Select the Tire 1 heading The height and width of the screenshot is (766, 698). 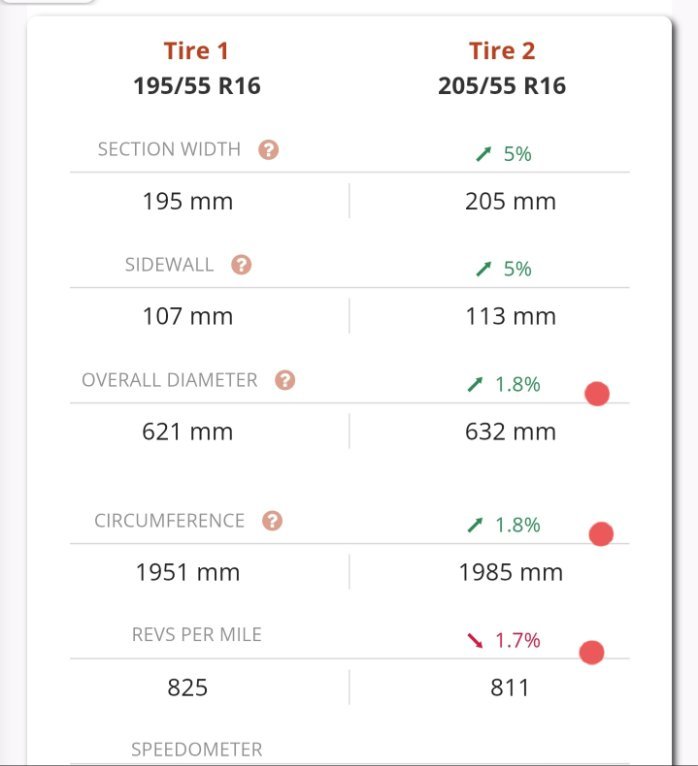click(196, 51)
